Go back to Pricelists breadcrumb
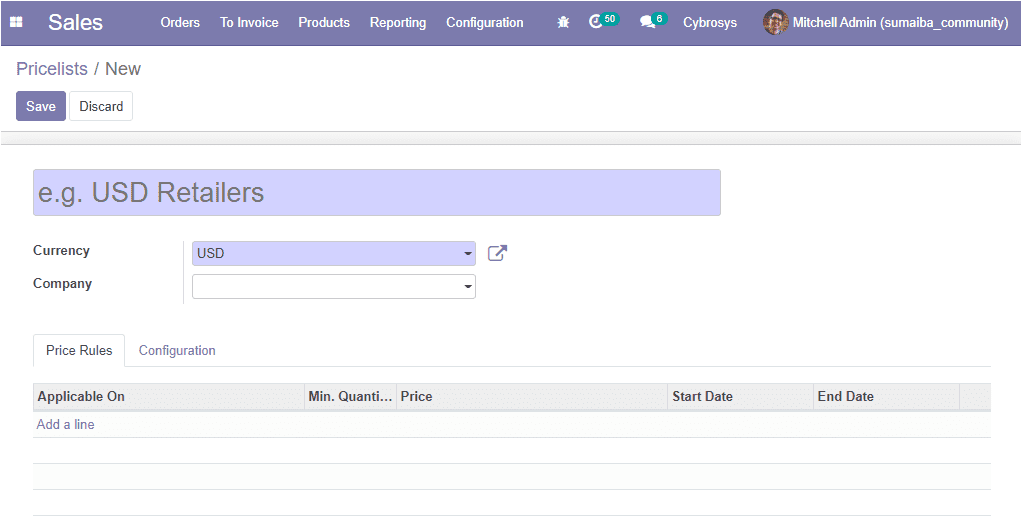 tap(51, 68)
